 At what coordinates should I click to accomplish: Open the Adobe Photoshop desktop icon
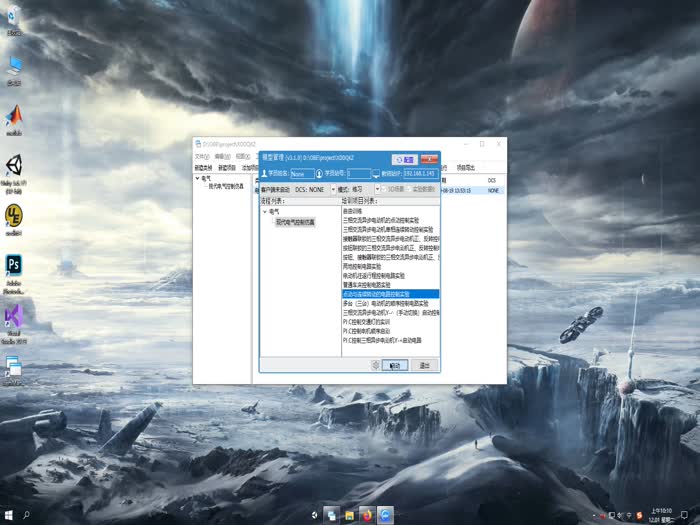coord(14,266)
